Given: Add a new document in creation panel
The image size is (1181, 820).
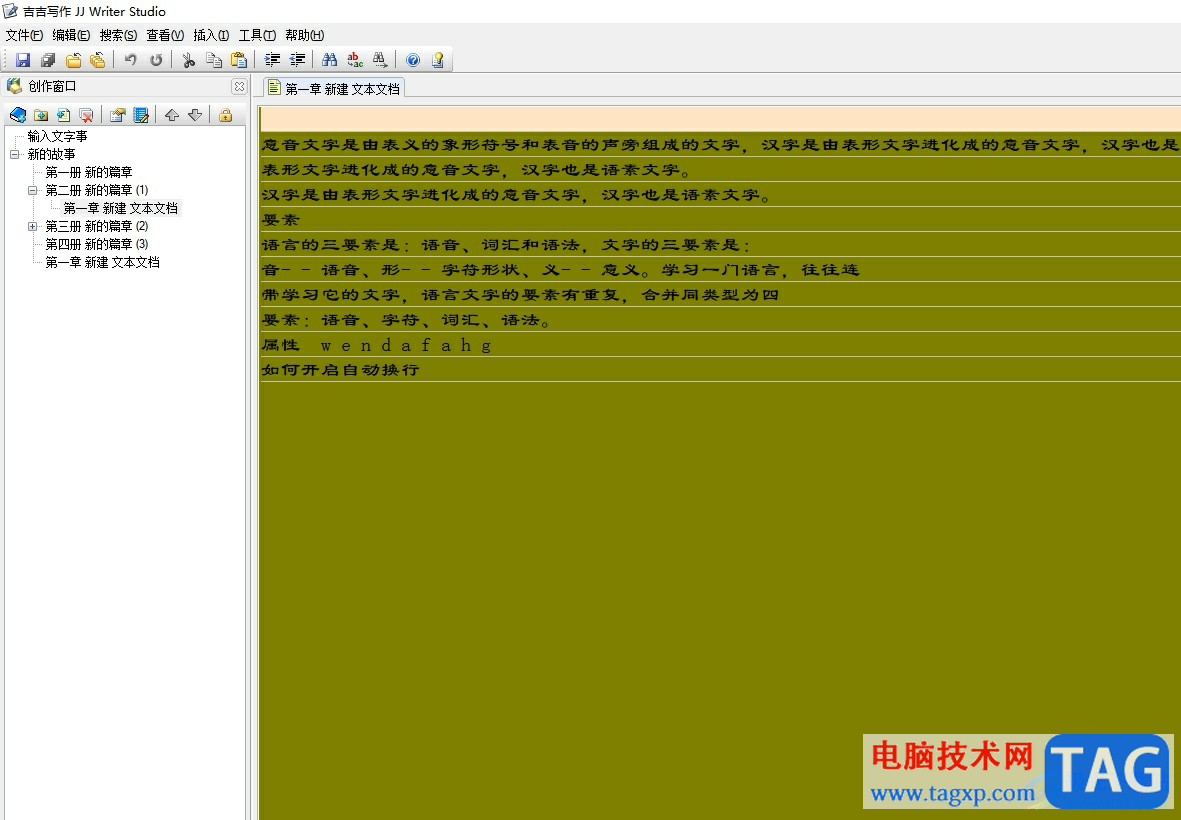Looking at the screenshot, I should [x=63, y=114].
